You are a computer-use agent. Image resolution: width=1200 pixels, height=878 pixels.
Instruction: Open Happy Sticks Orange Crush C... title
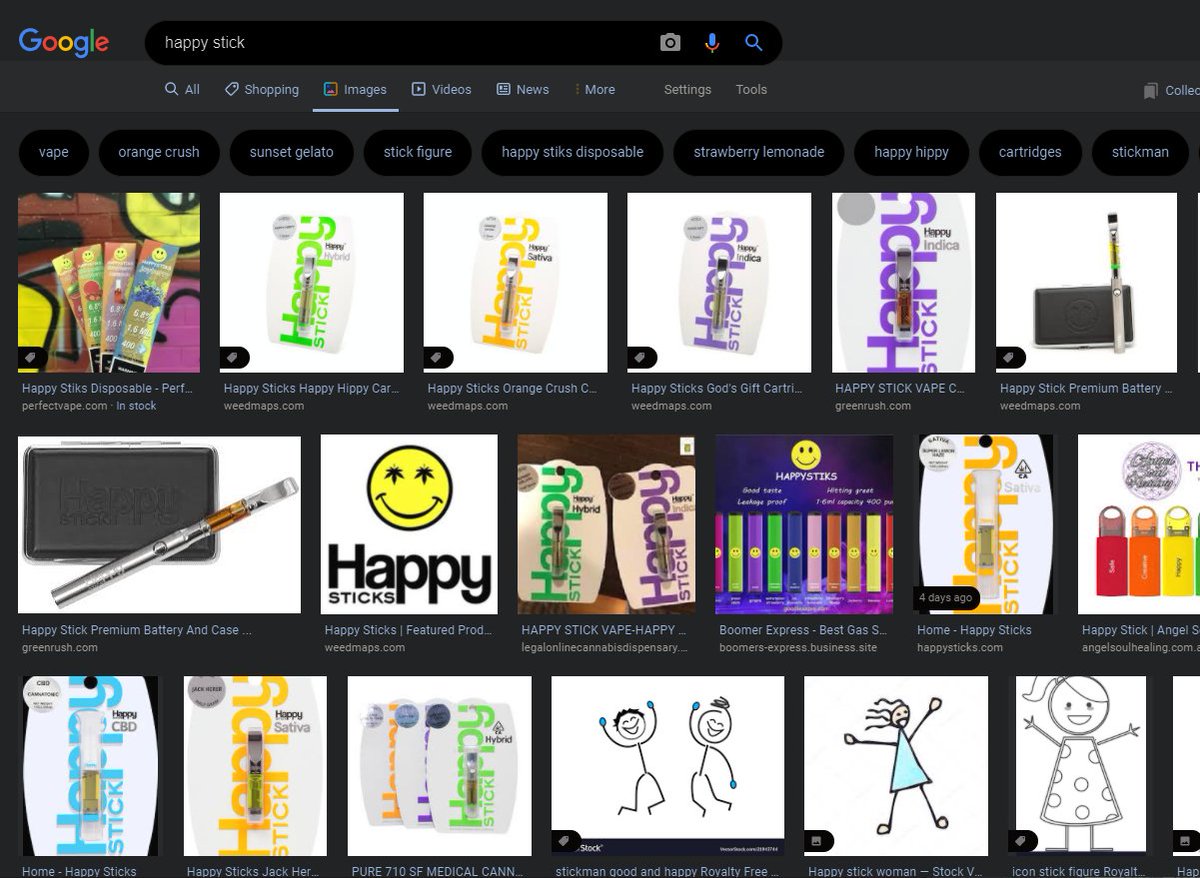[x=512, y=388]
